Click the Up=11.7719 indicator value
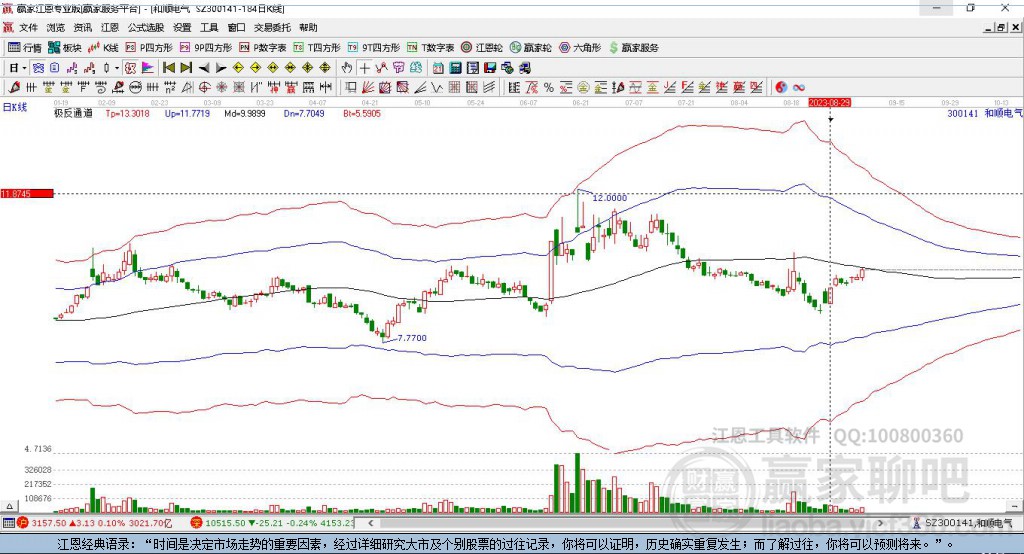Viewport: 1024px width, 554px height. tap(187, 113)
